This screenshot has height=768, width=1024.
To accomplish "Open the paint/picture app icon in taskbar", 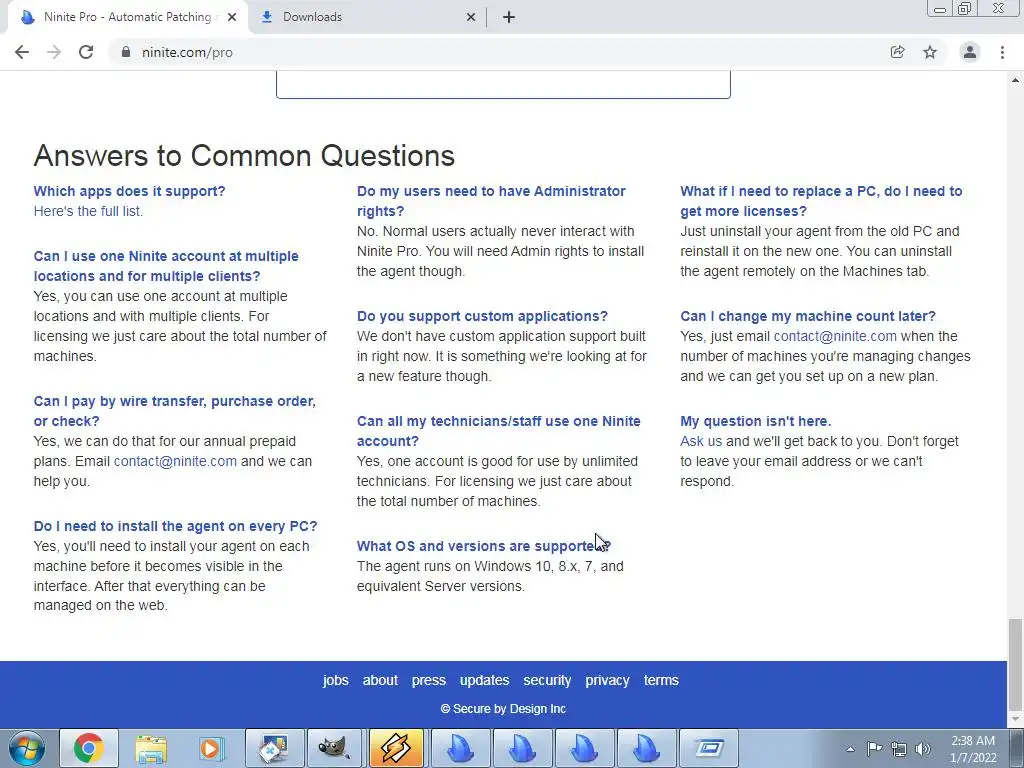I will (x=273, y=748).
